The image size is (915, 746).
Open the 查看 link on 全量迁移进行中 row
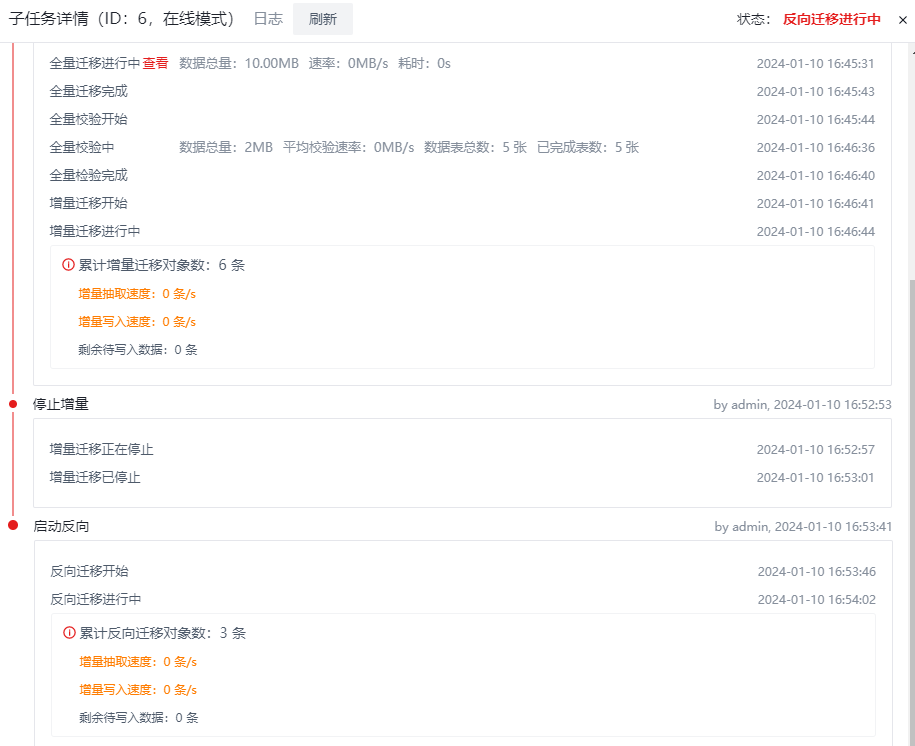pyautogui.click(x=155, y=62)
